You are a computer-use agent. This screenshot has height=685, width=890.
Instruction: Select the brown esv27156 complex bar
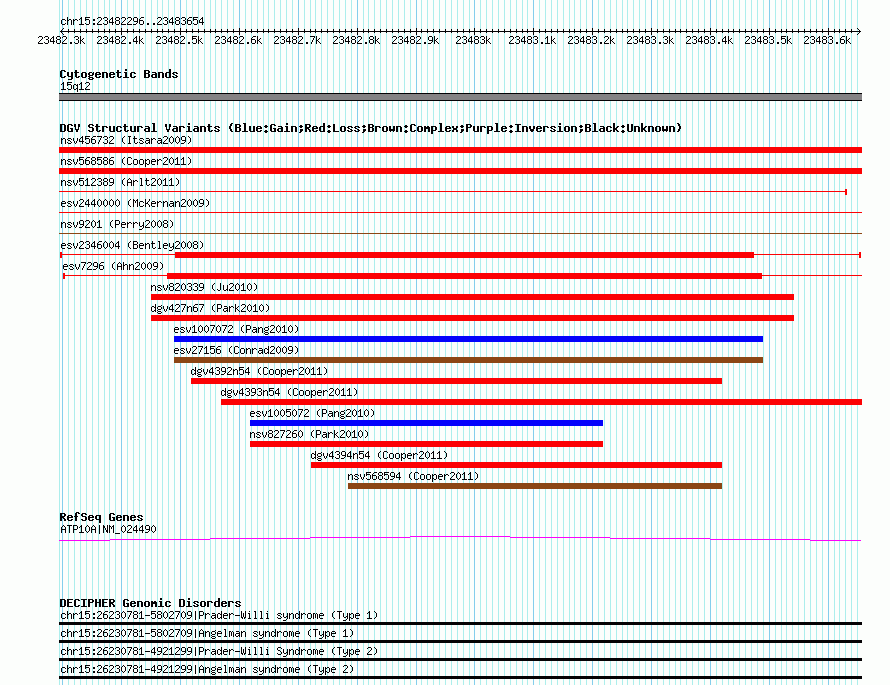[x=468, y=360]
